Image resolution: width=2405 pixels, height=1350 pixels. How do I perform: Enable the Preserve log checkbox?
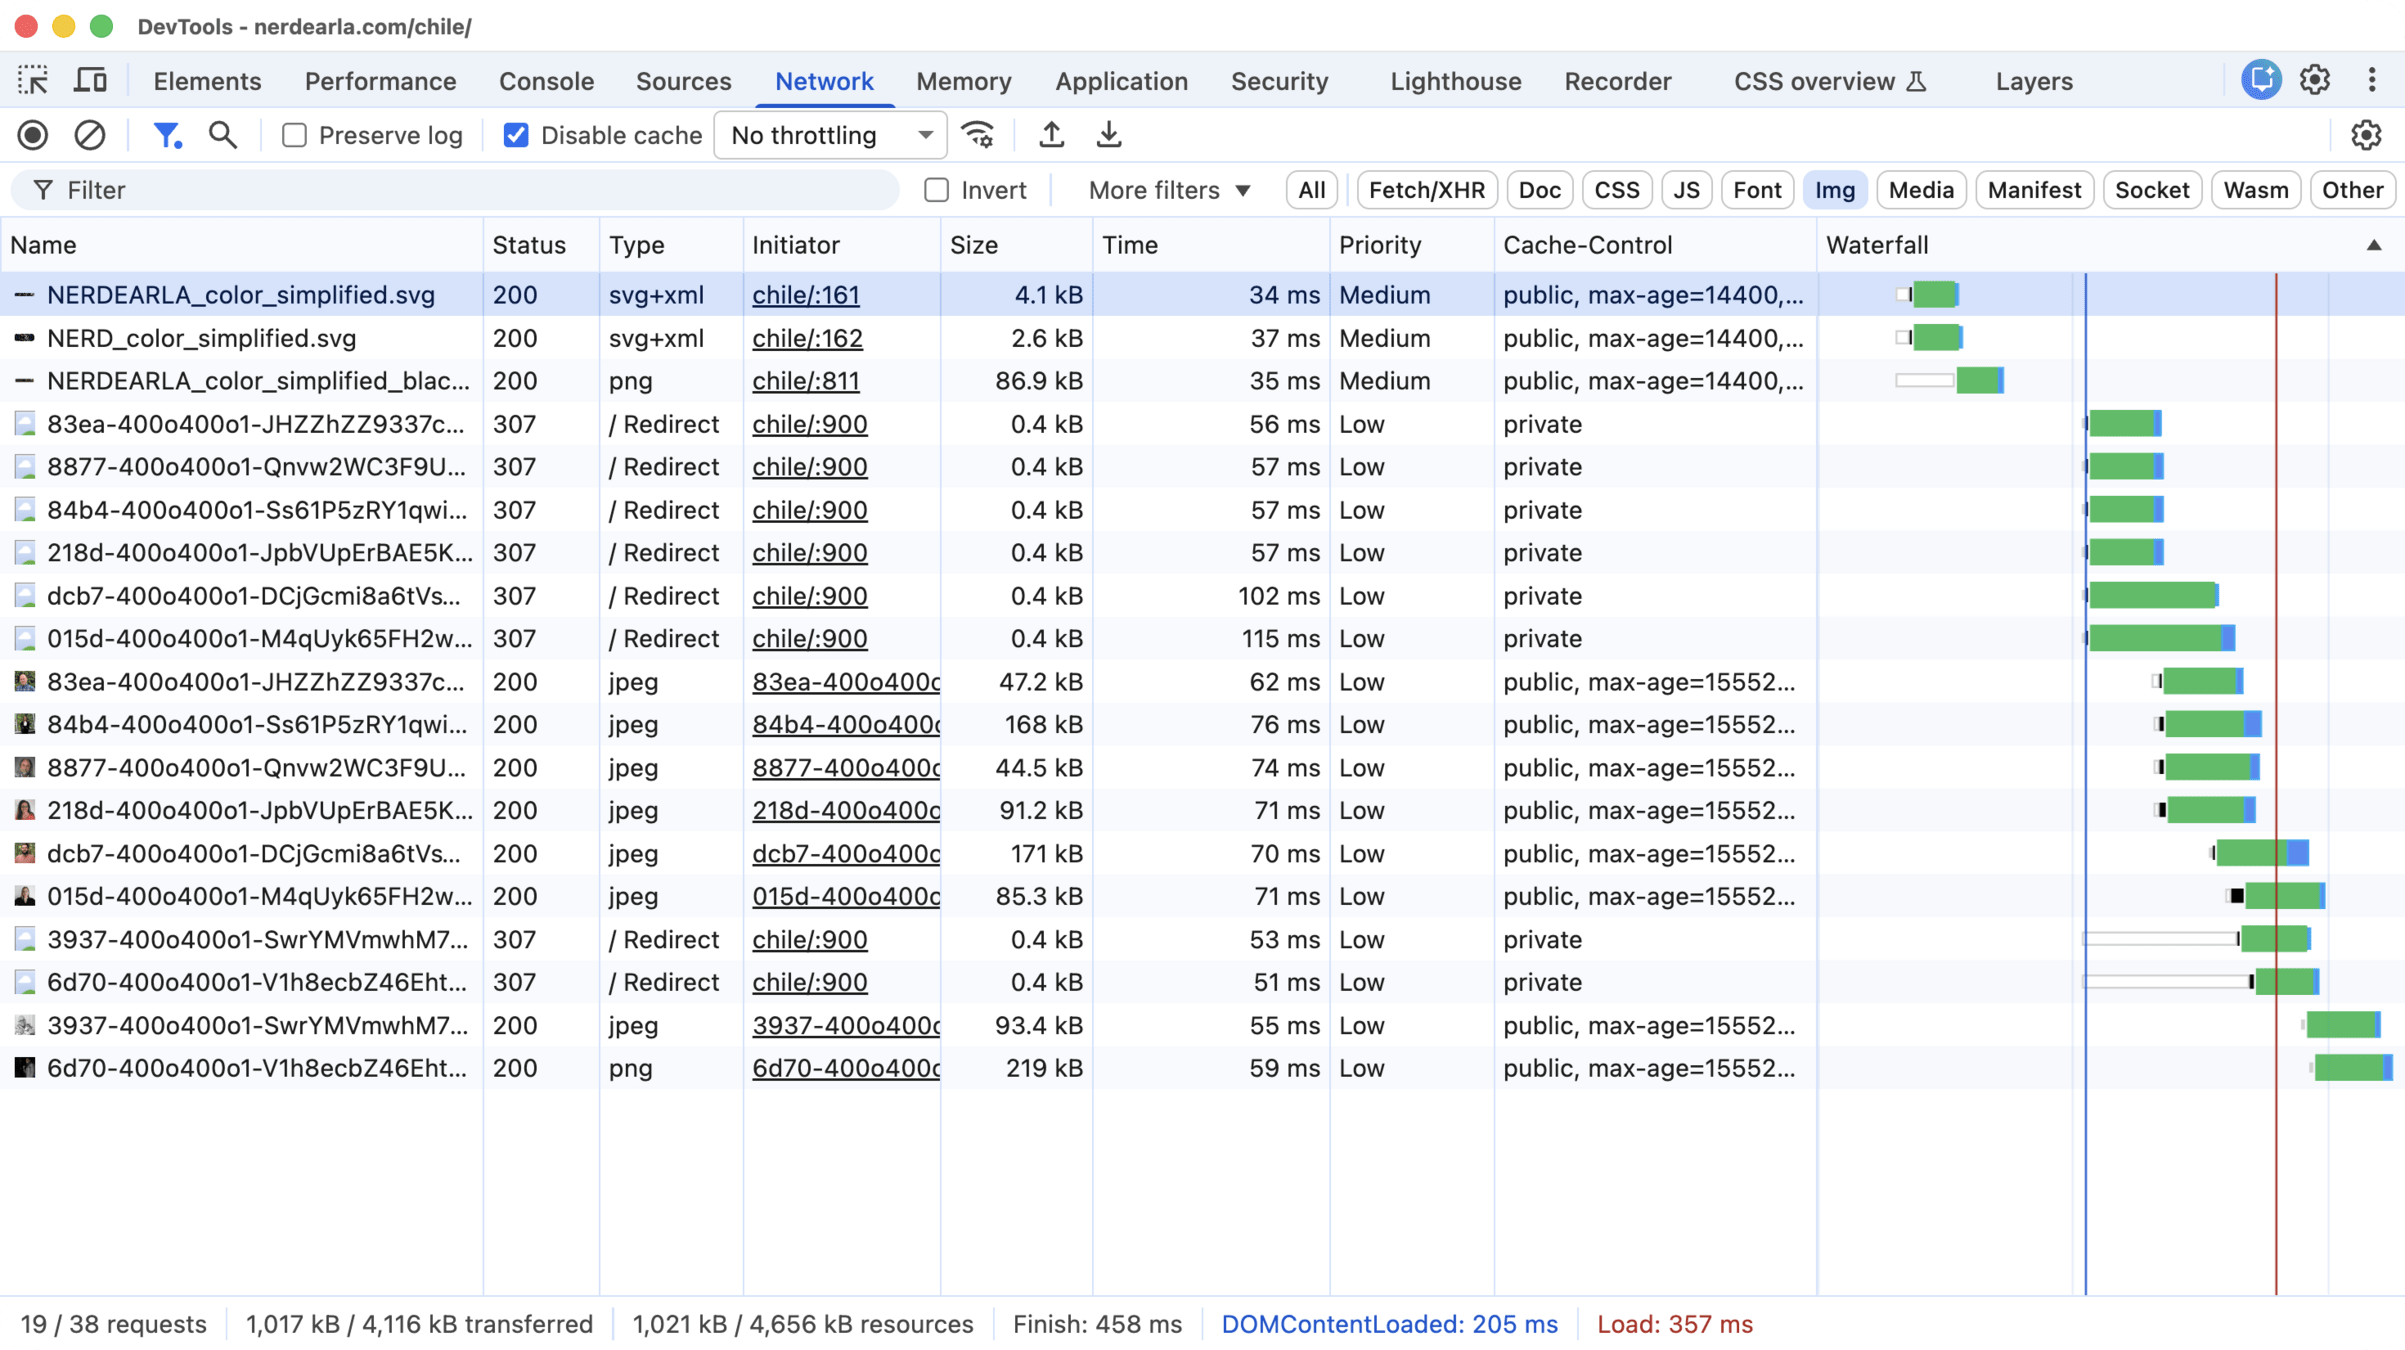tap(294, 135)
